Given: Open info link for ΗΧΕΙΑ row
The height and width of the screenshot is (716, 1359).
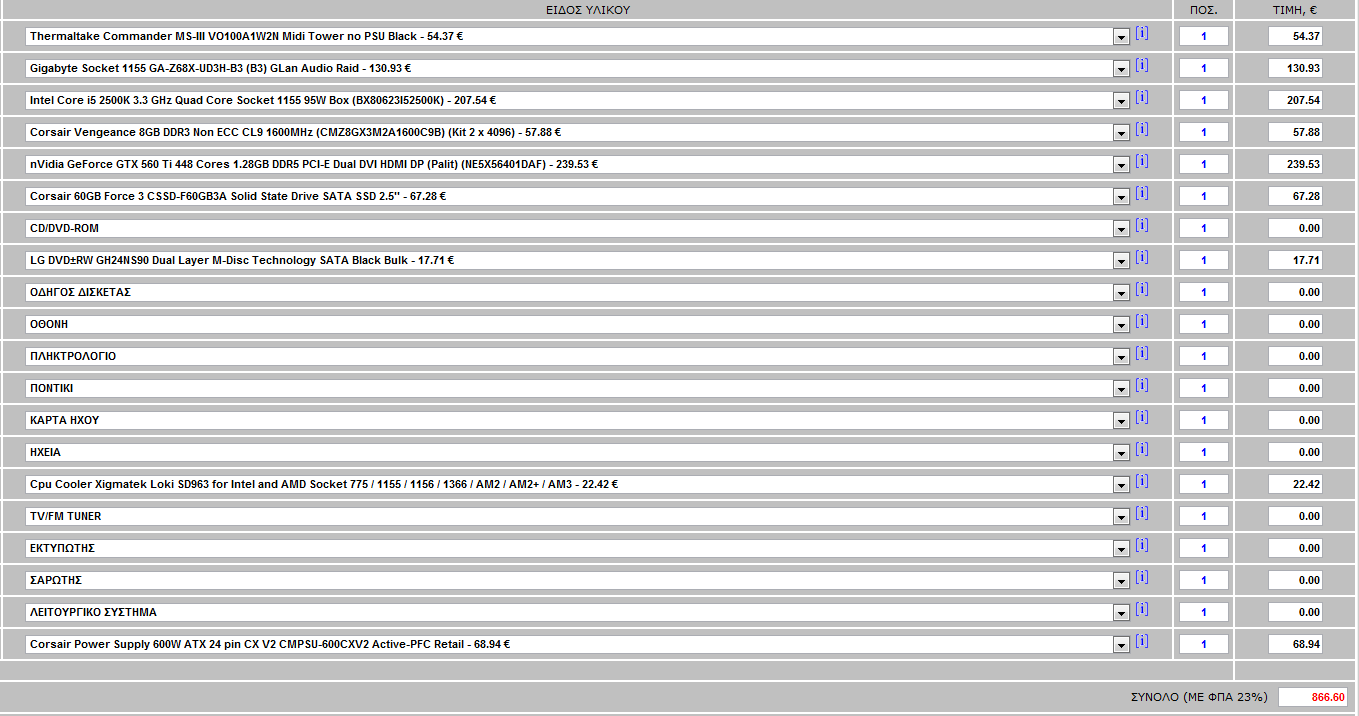Looking at the screenshot, I should 1142,449.
